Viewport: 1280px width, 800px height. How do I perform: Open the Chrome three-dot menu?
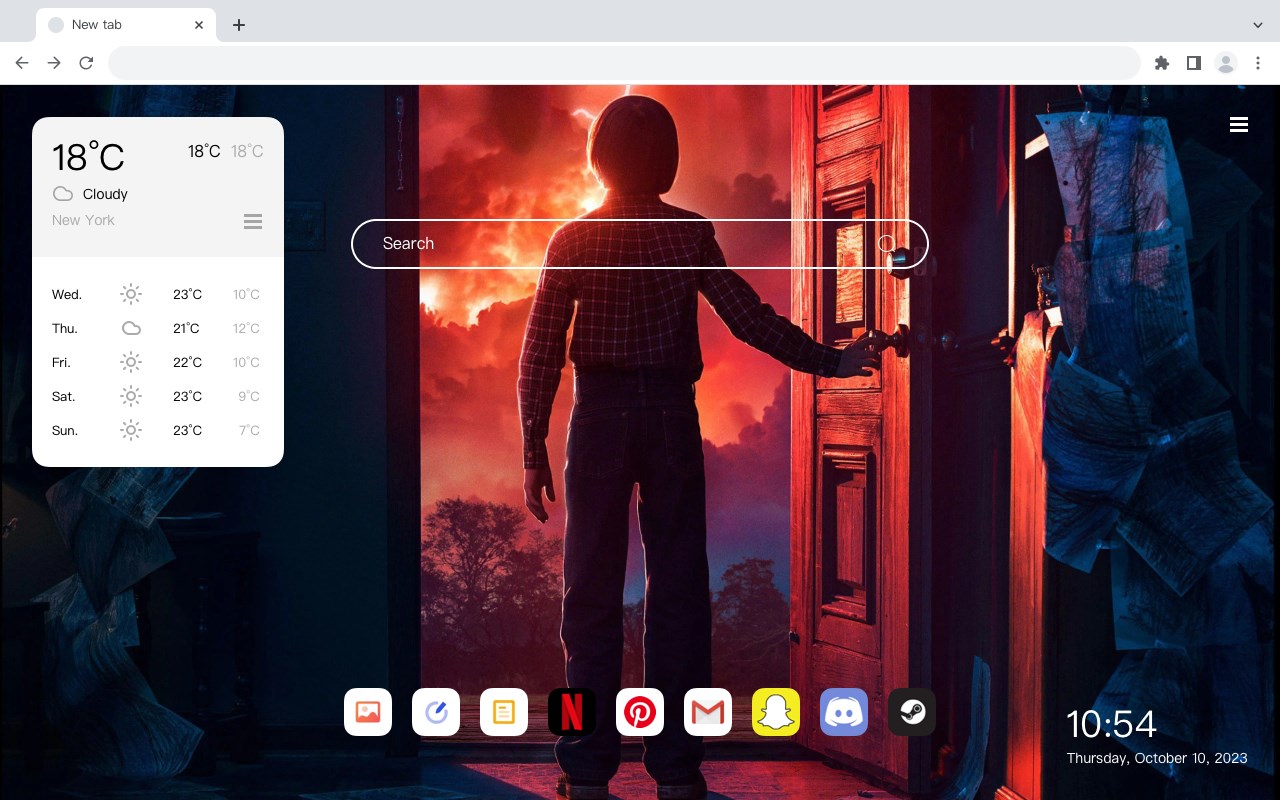pos(1258,63)
